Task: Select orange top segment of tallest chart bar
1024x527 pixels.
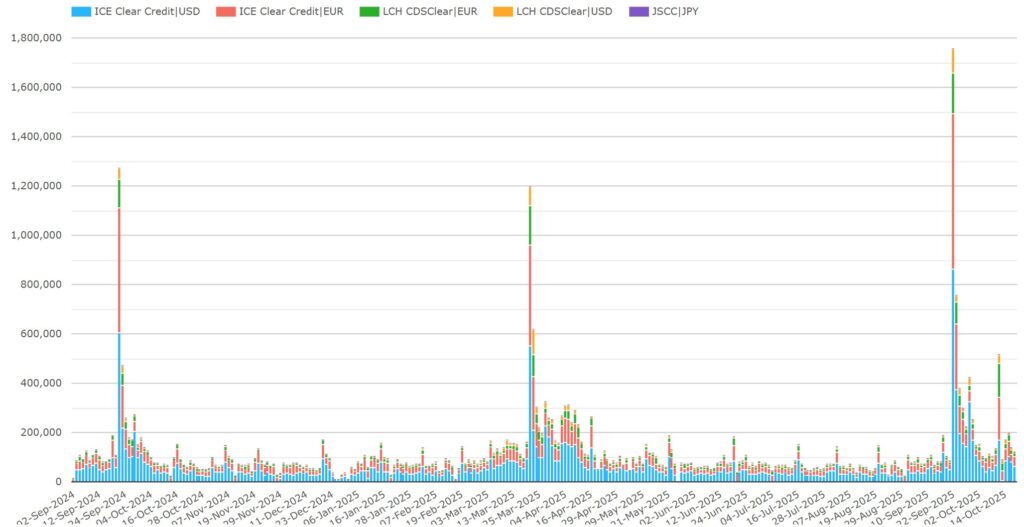Action: 953,60
